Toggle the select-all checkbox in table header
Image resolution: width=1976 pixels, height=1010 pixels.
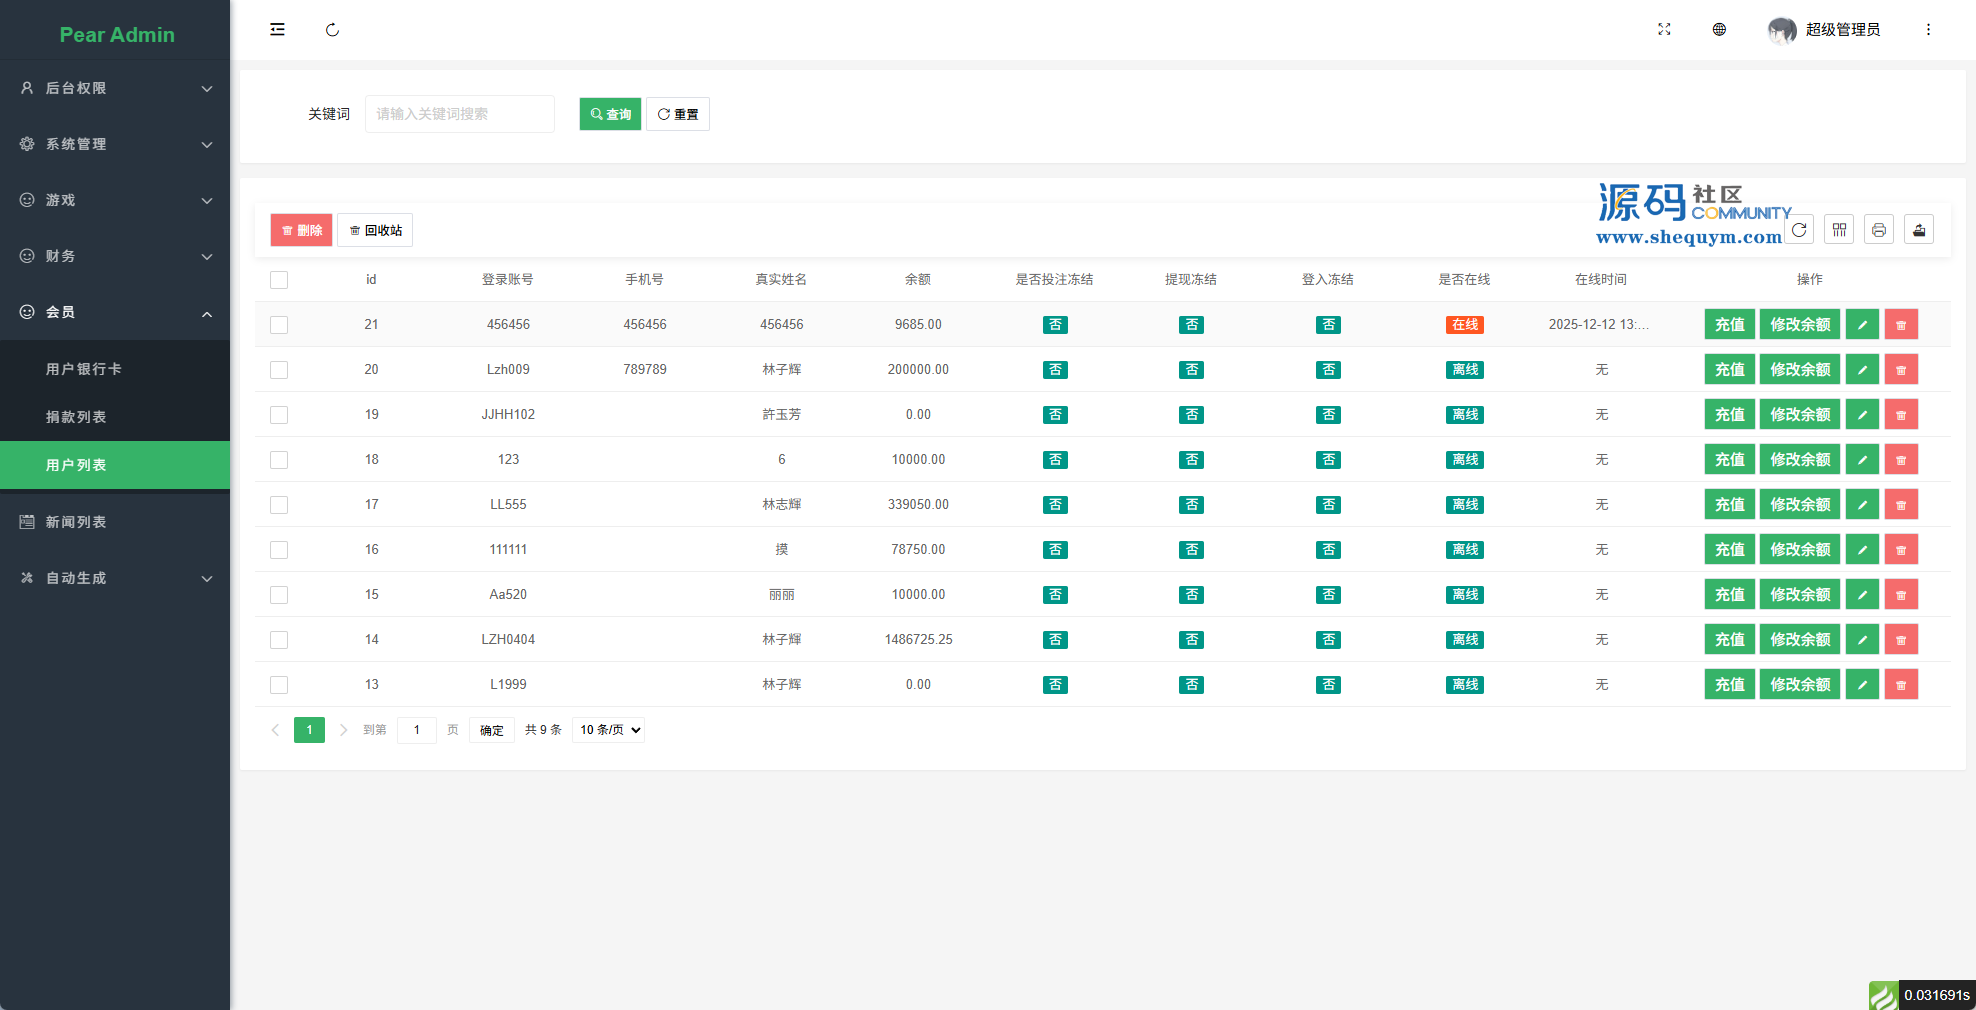coord(279,280)
